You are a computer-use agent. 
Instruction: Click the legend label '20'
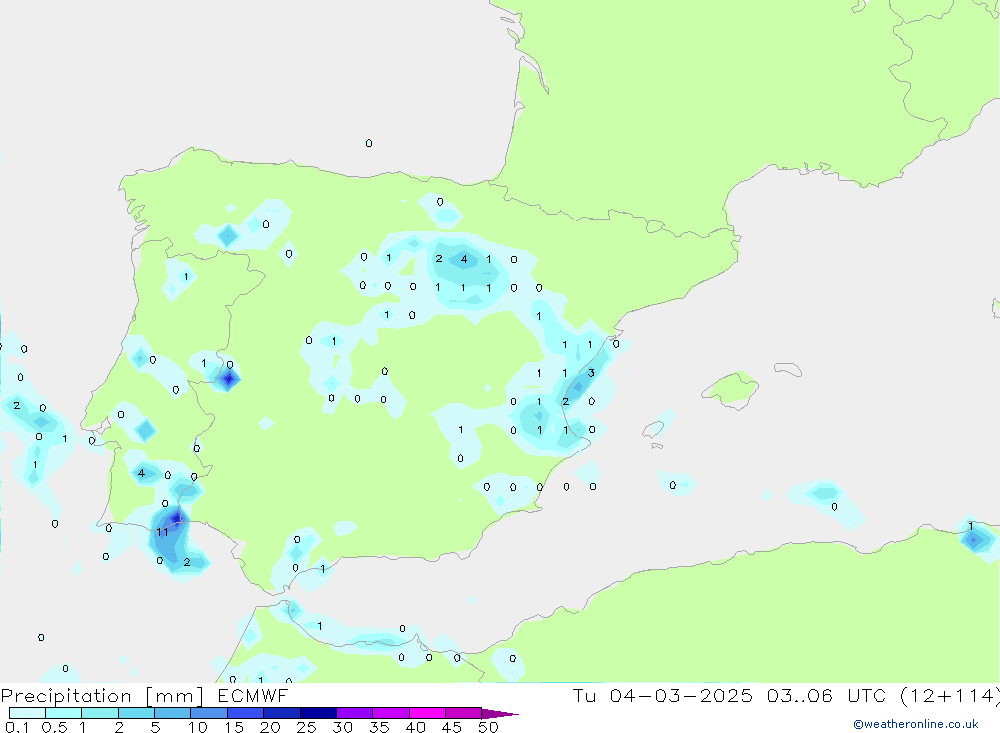pyautogui.click(x=270, y=727)
